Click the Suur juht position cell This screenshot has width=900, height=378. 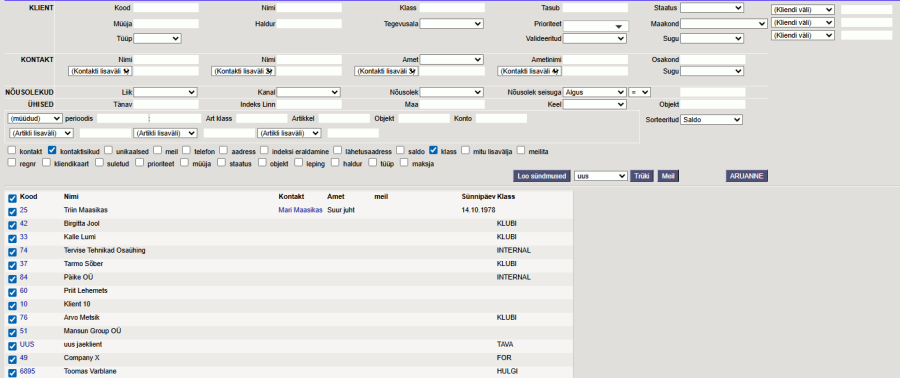tap(341, 211)
